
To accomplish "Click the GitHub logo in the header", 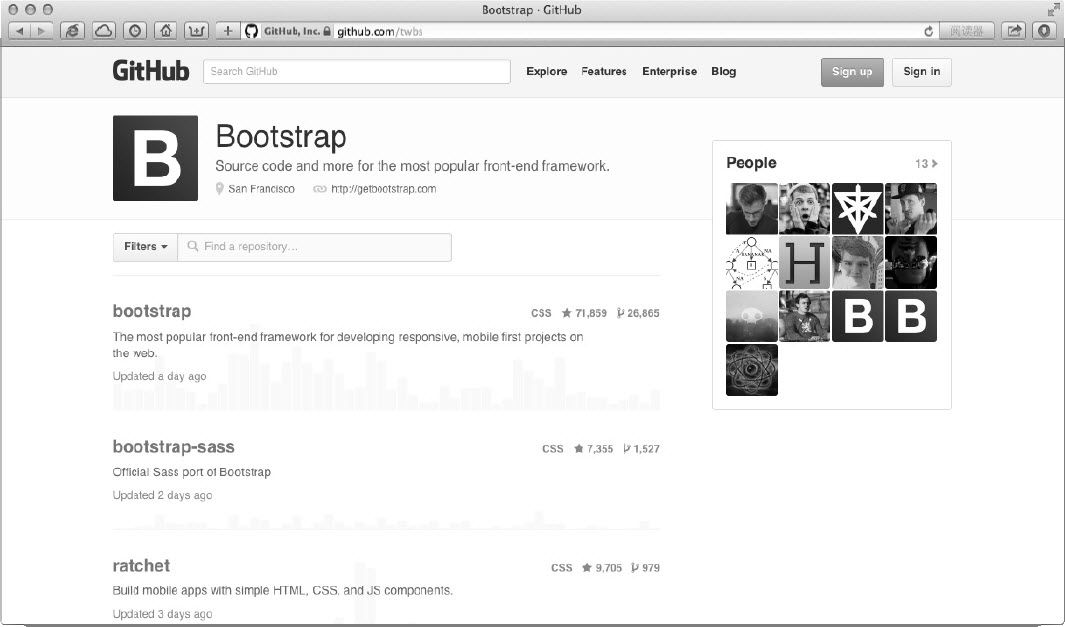I will coord(151,71).
